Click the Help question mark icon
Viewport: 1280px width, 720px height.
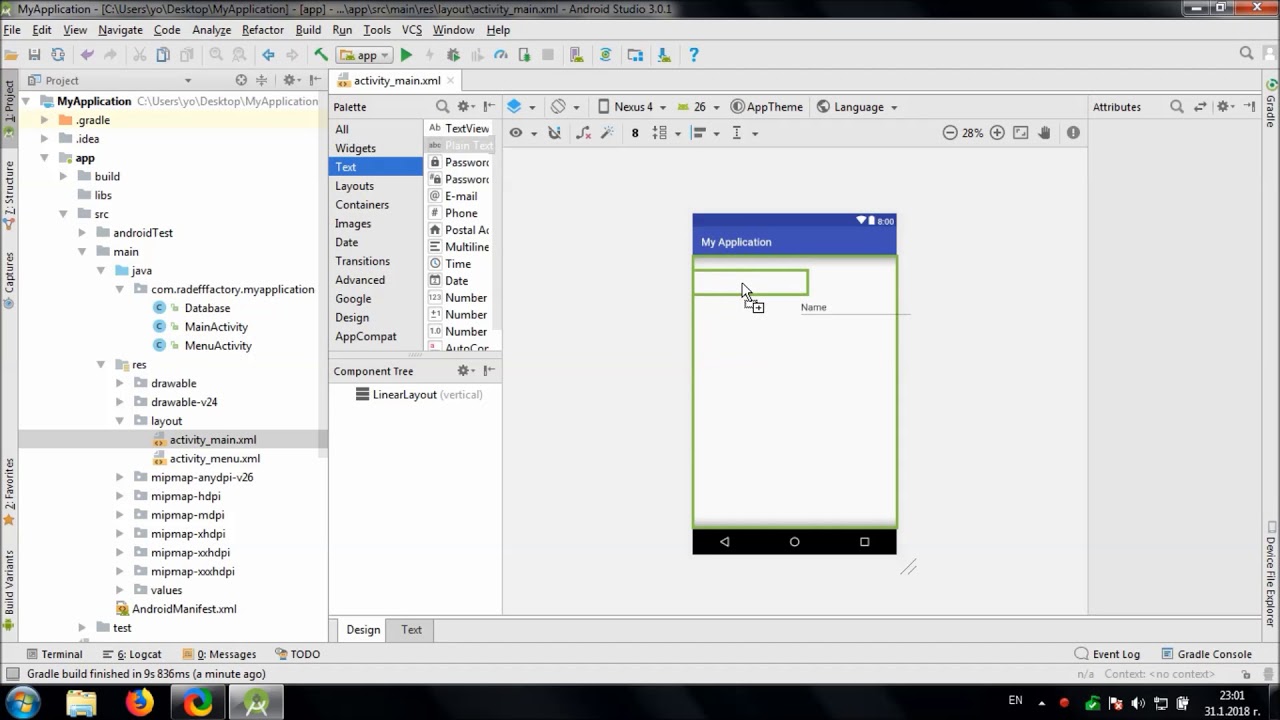point(694,55)
